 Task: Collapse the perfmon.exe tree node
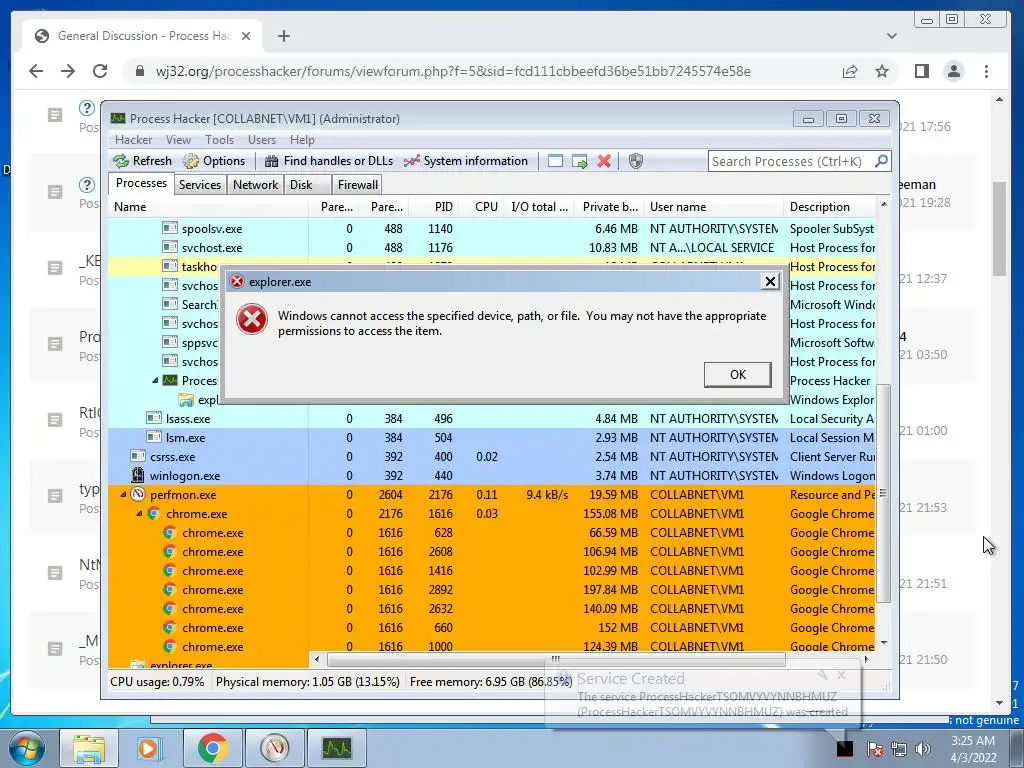tap(123, 494)
